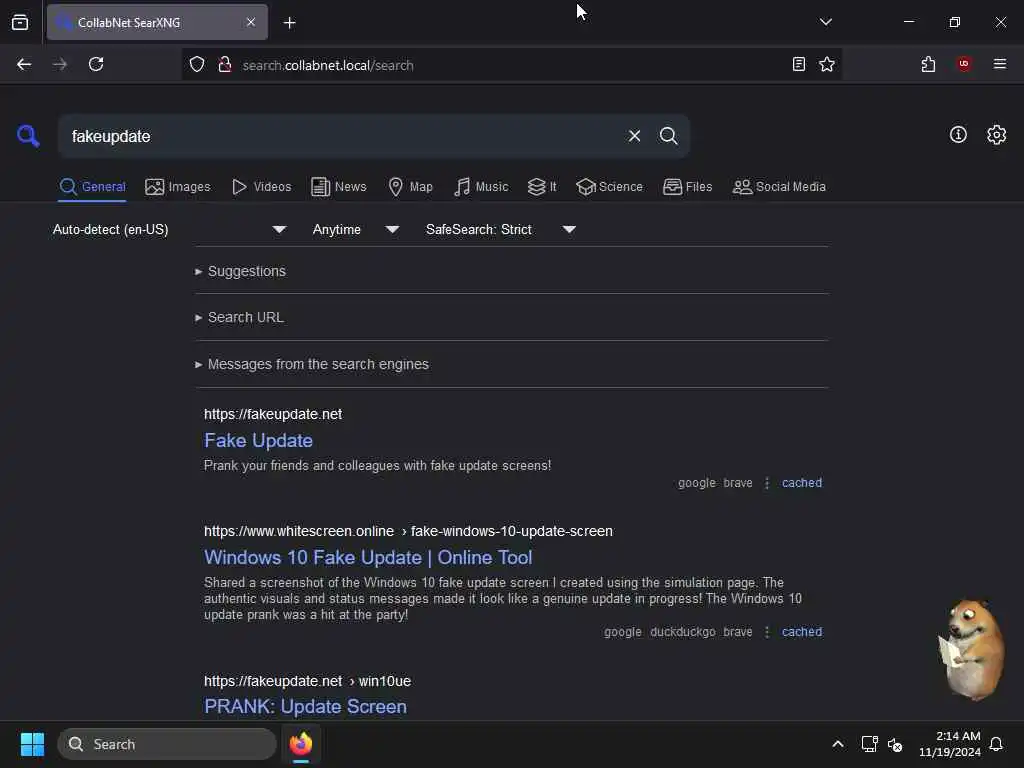This screenshot has height=768, width=1024.
Task: Open the list all tabs chevron
Action: (825, 22)
